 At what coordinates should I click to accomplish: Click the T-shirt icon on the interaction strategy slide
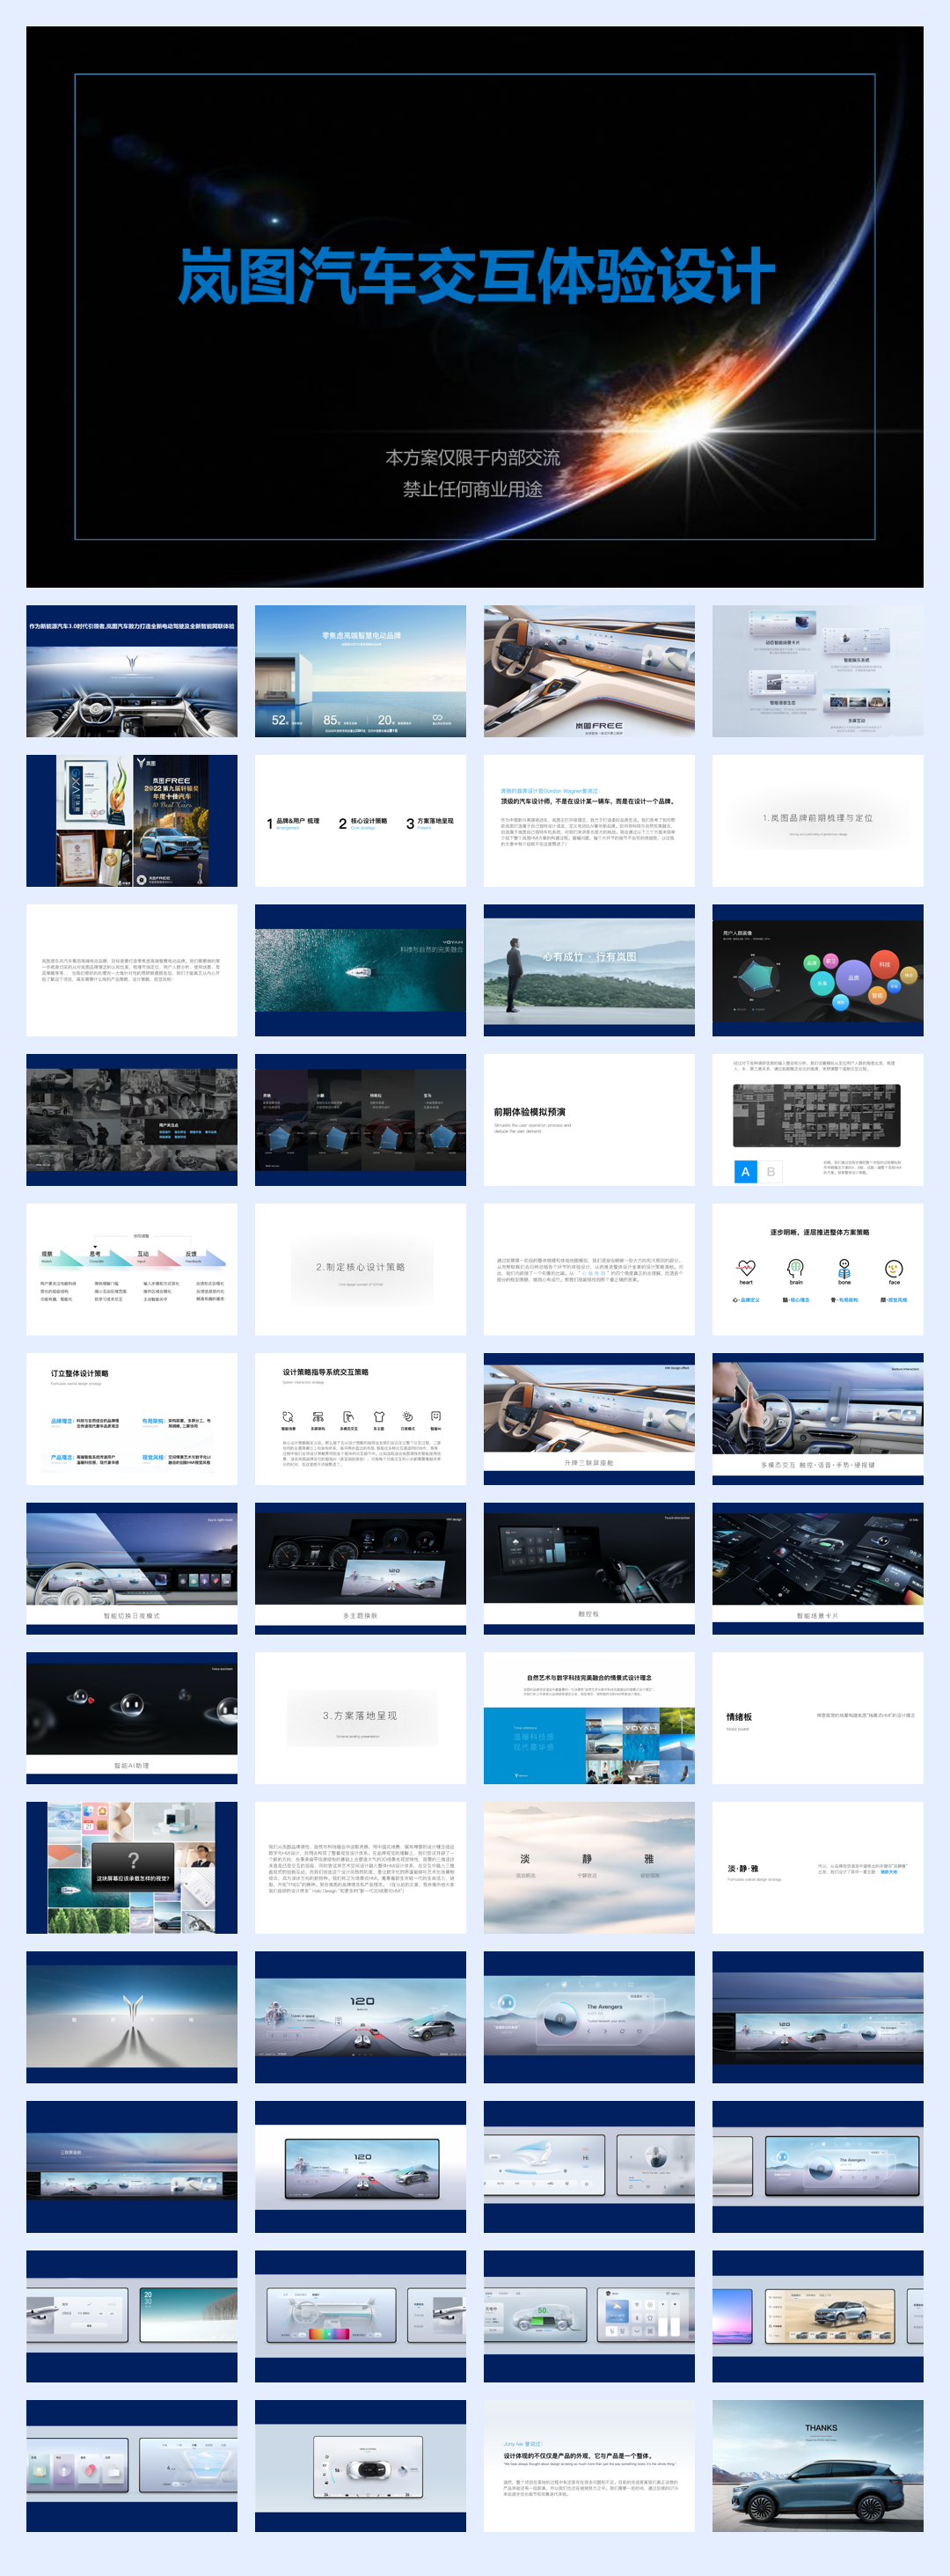point(378,1417)
